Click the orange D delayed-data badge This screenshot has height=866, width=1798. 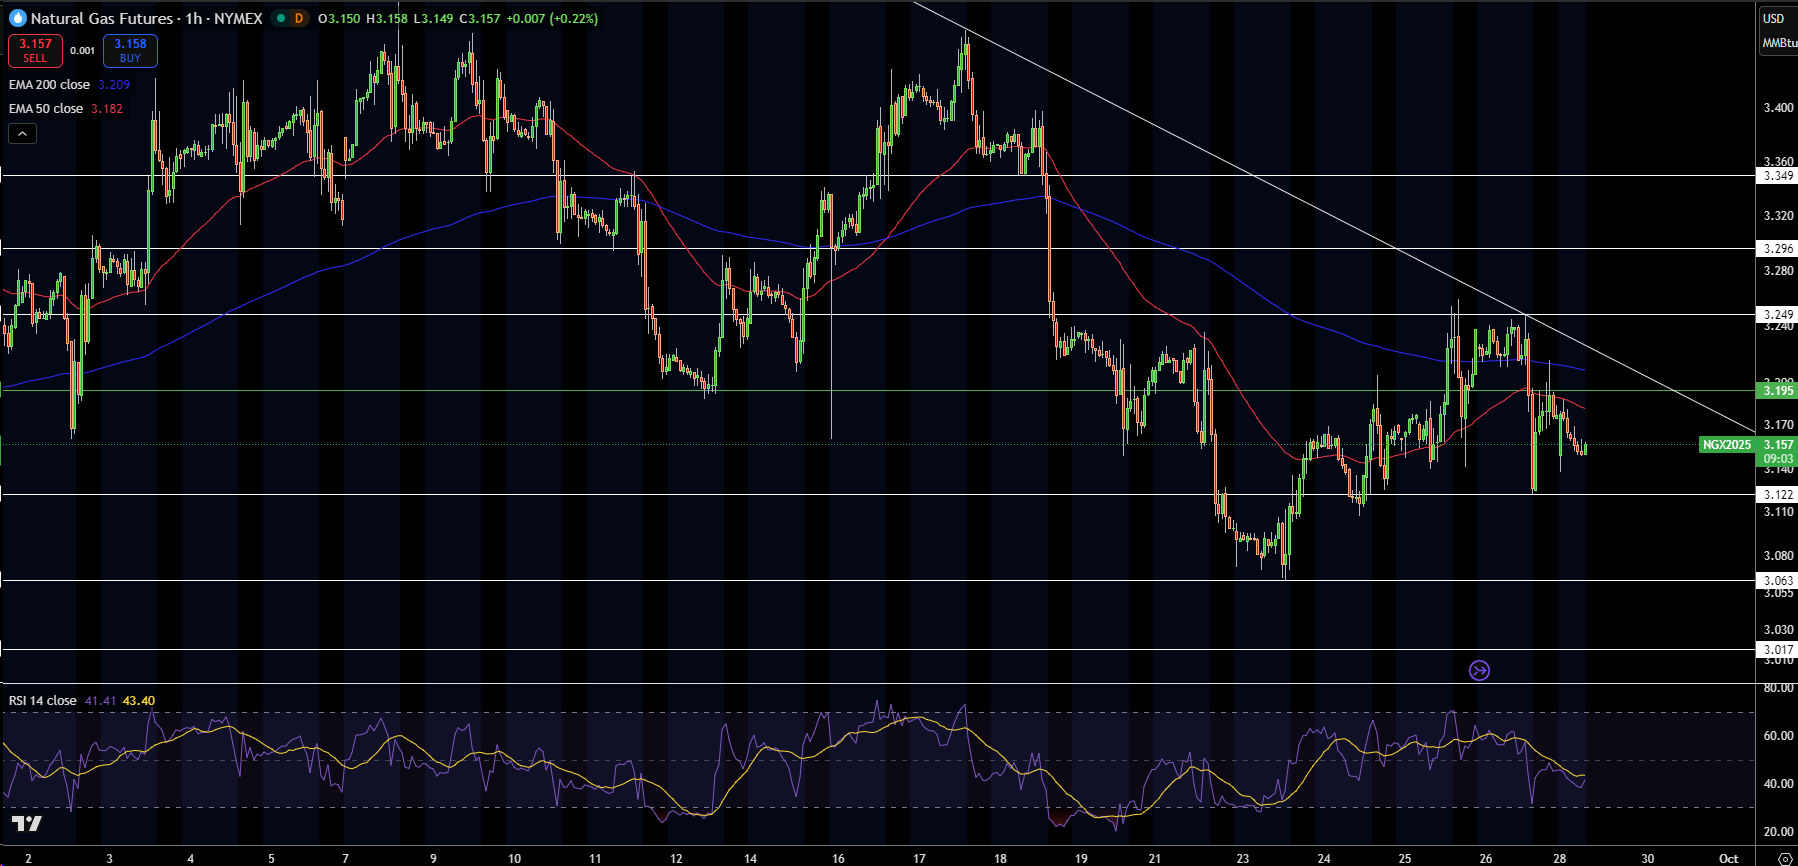(298, 18)
